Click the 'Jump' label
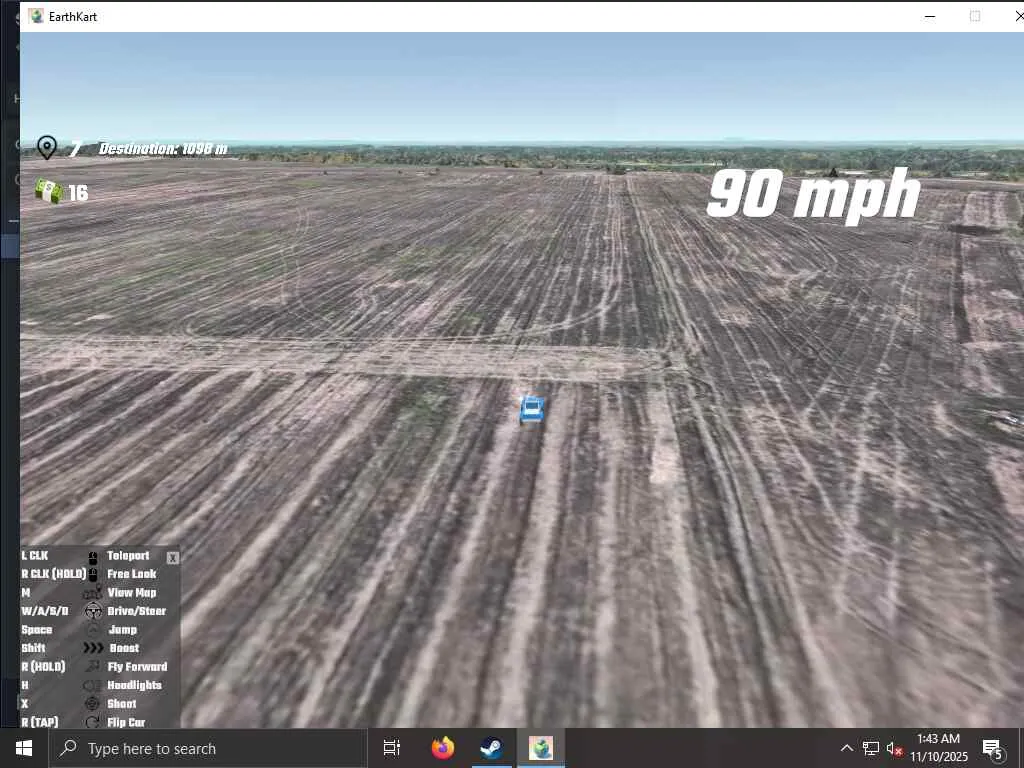 (123, 630)
